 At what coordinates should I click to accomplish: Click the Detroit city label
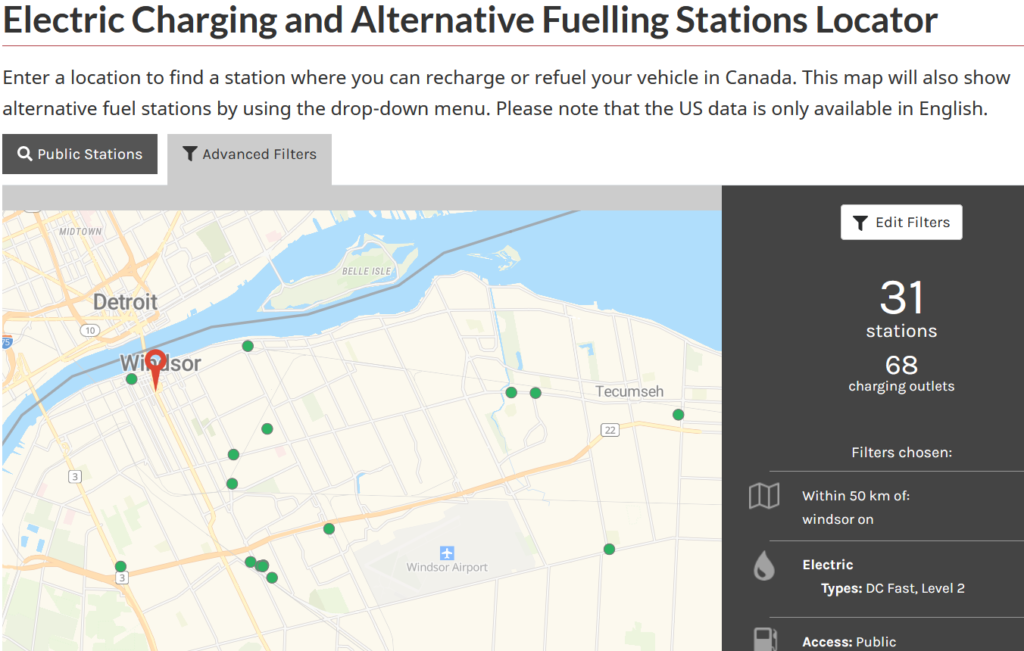point(125,302)
